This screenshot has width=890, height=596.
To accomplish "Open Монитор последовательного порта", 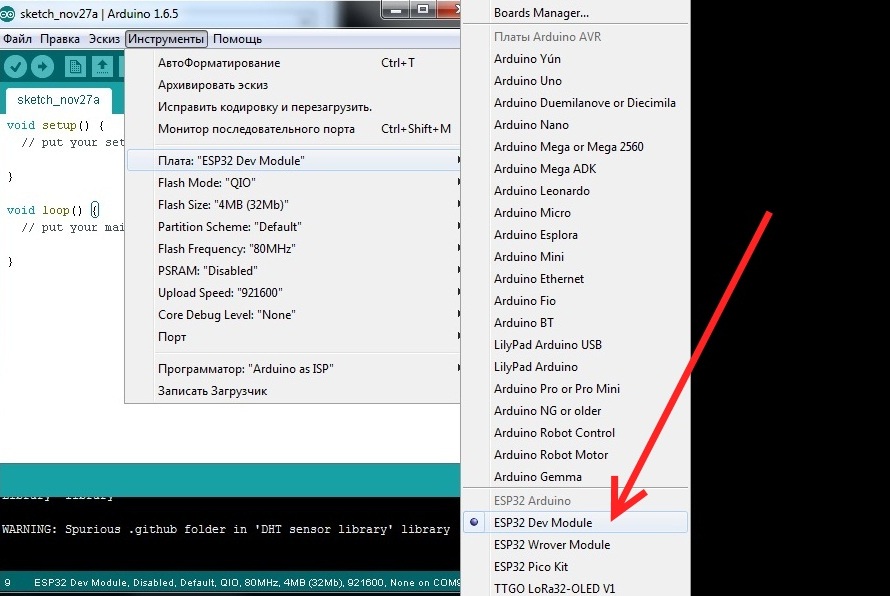I will pyautogui.click(x=293, y=129).
